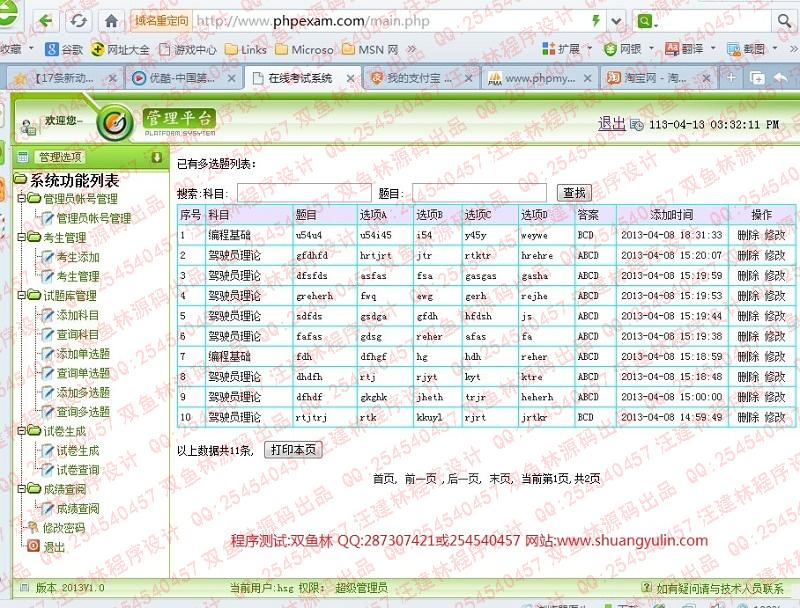Open 查询科目 in the sidebar tree
The height and width of the screenshot is (608, 800).
[78, 334]
